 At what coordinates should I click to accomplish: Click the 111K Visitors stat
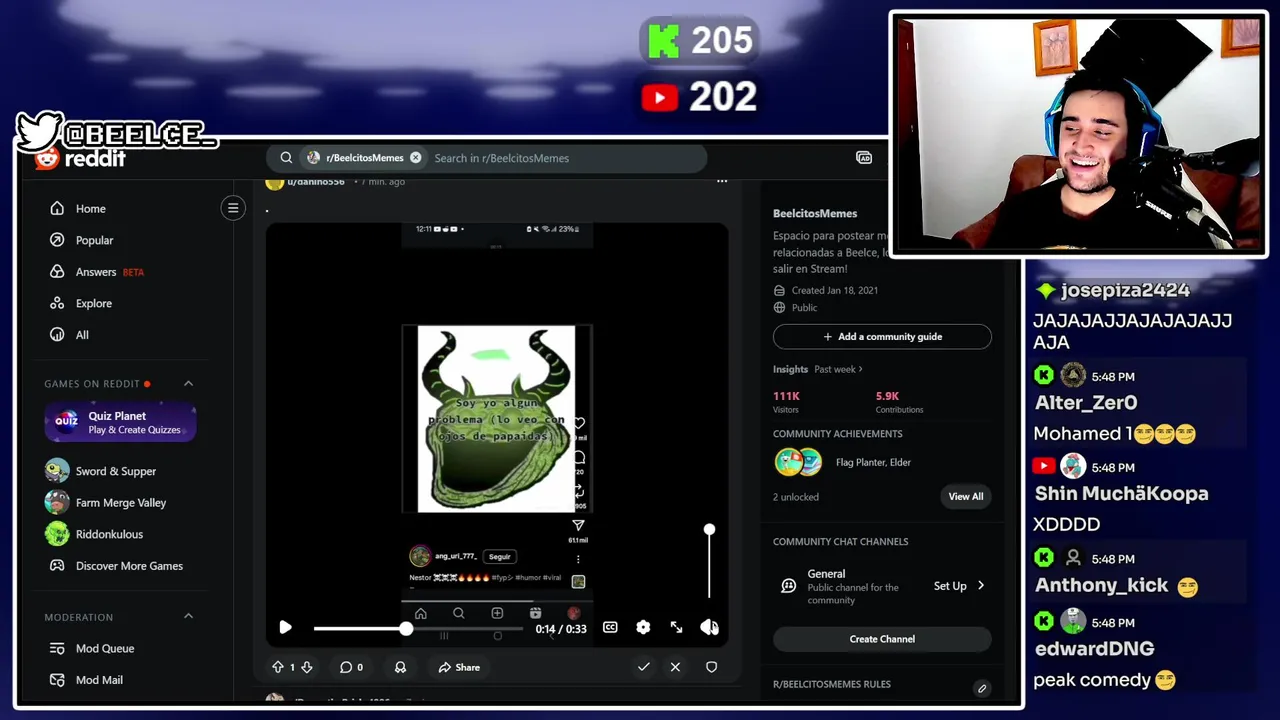click(786, 402)
